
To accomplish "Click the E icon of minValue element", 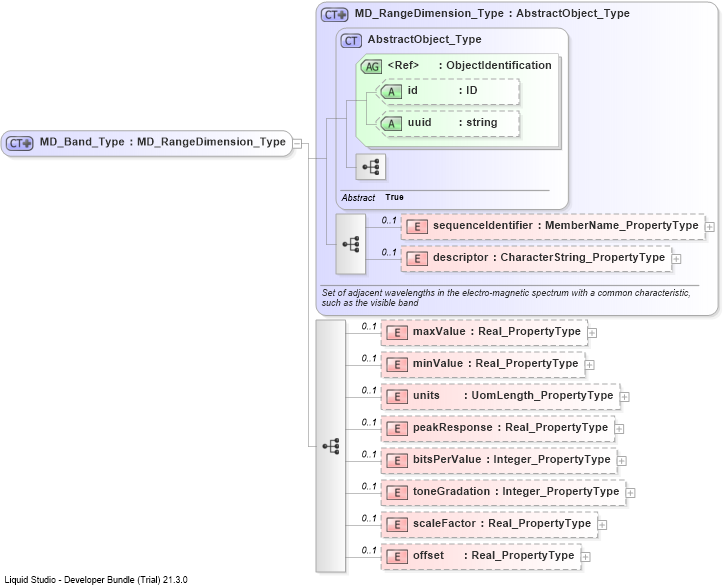I will 397,365.
